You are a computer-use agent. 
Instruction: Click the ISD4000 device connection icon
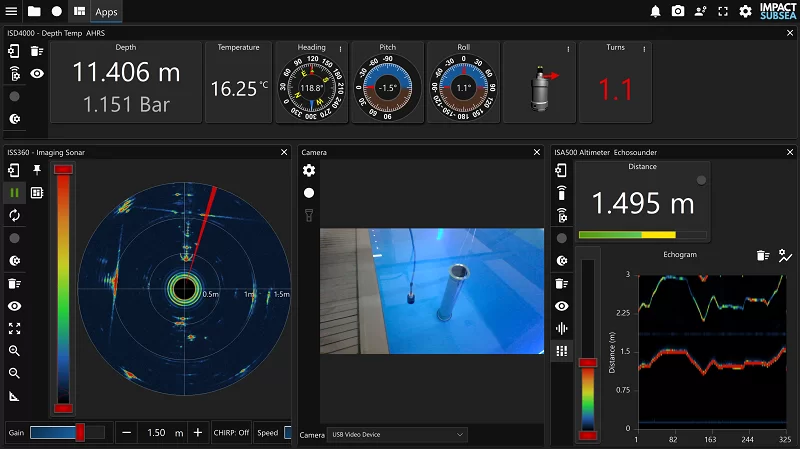click(14, 51)
